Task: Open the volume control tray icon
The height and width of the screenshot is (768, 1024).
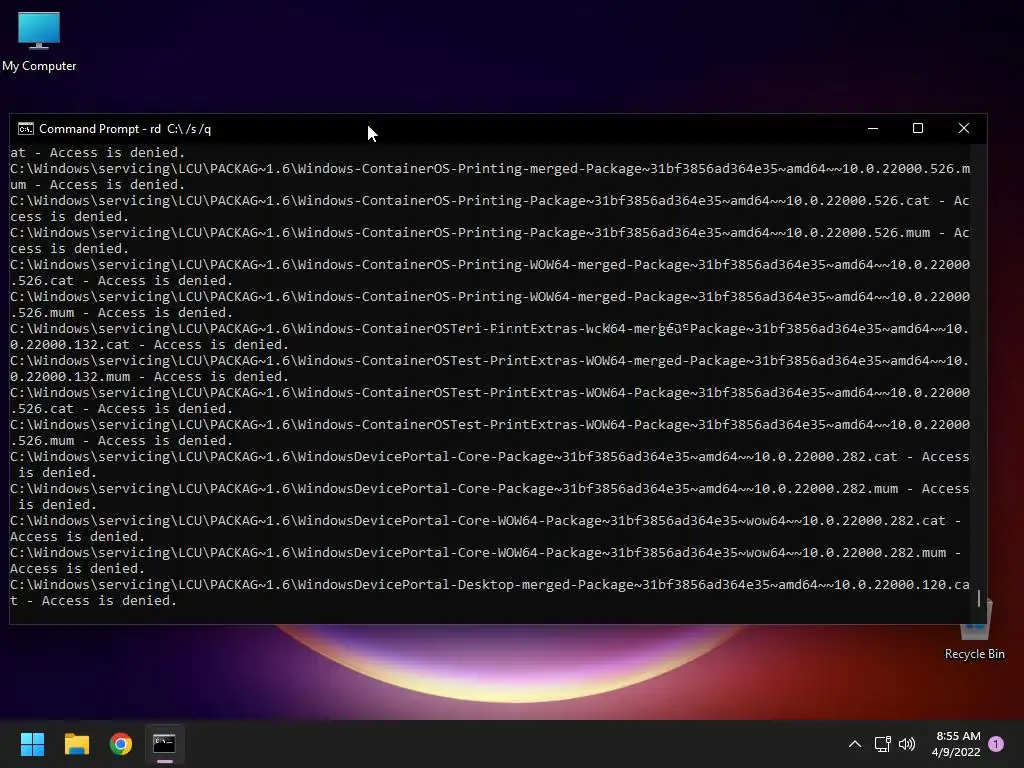Action: click(907, 744)
